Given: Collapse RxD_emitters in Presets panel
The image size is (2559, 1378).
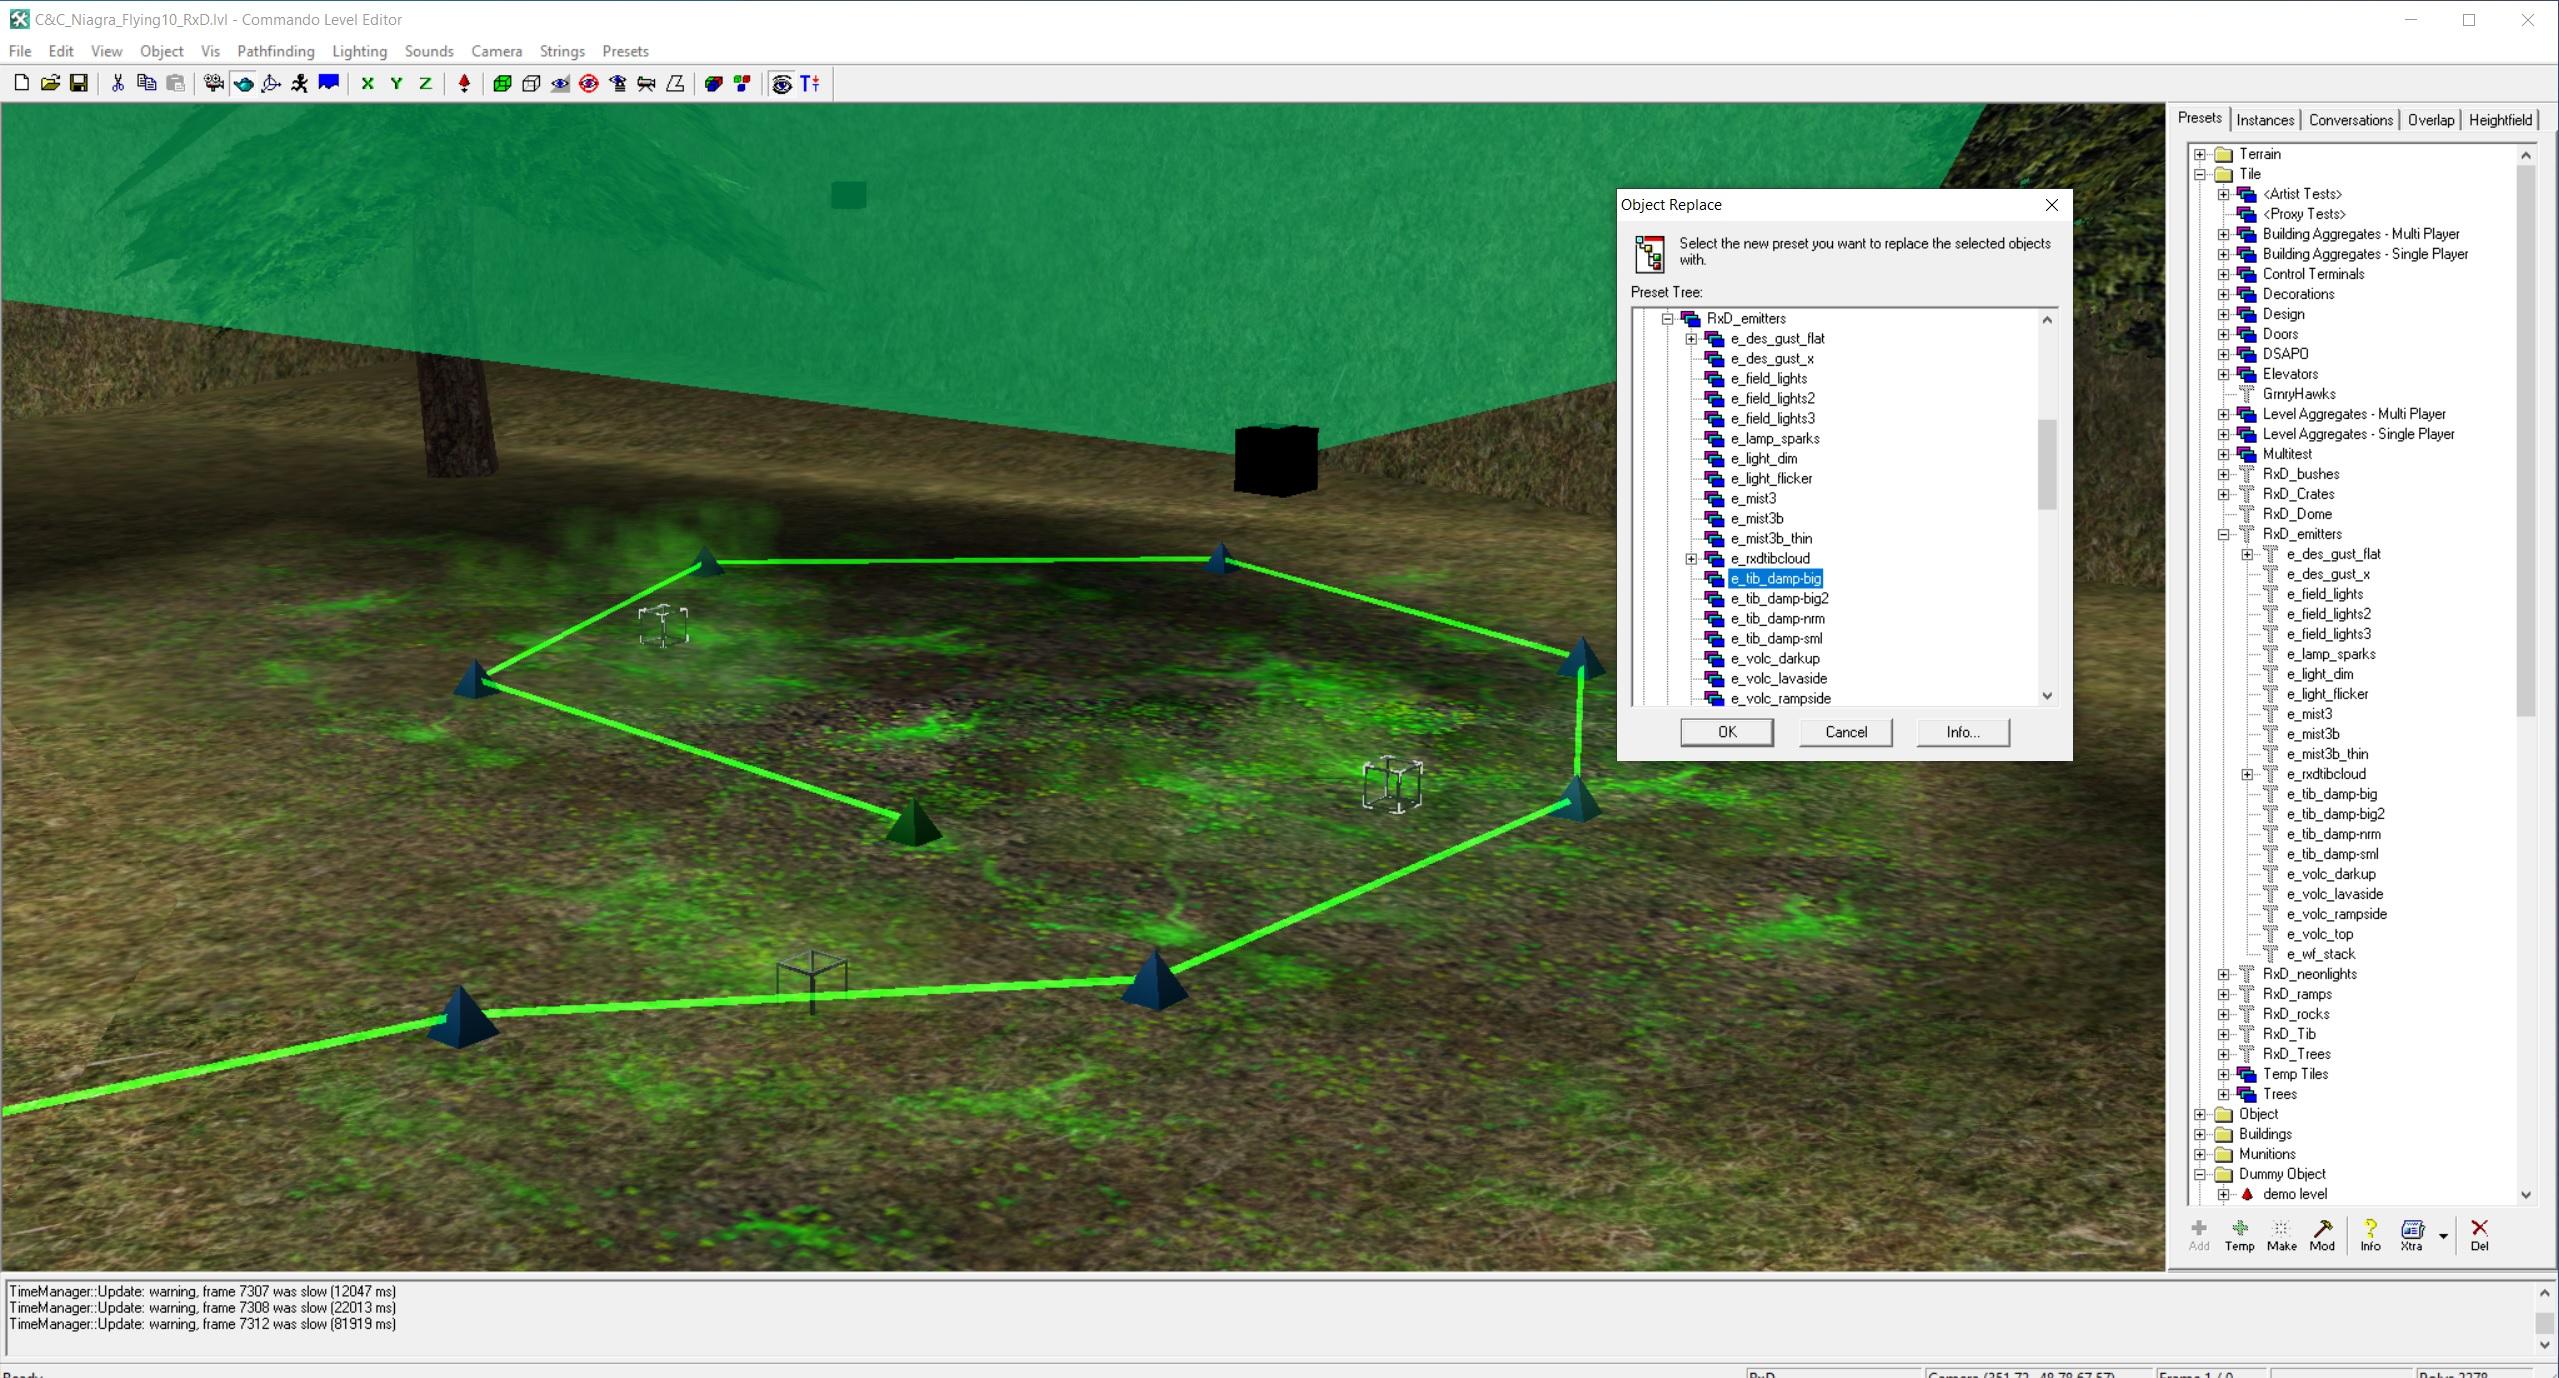Looking at the screenshot, I should tap(2223, 534).
